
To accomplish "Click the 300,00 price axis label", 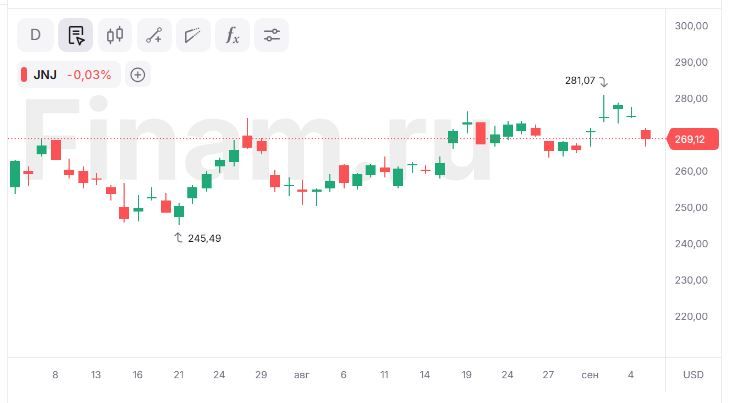I will [x=691, y=26].
